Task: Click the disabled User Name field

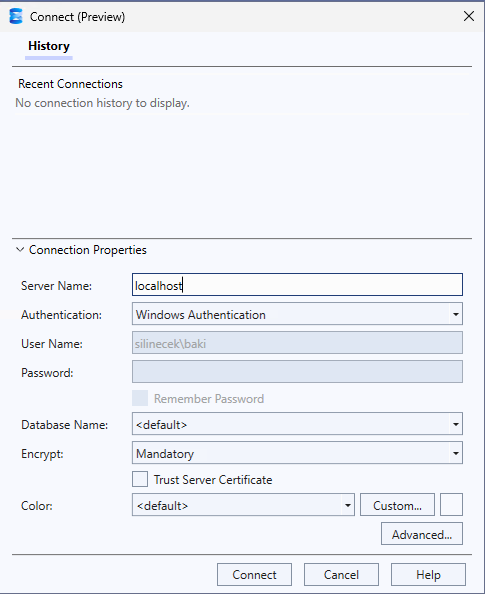Action: (x=297, y=343)
